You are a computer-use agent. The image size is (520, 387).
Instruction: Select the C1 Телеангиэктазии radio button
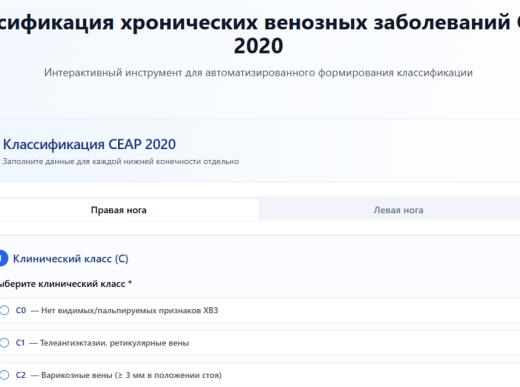tap(4, 343)
